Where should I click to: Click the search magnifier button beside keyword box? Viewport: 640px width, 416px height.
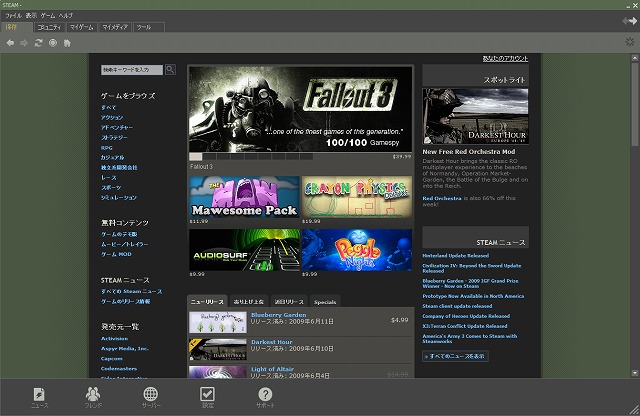click(x=170, y=70)
